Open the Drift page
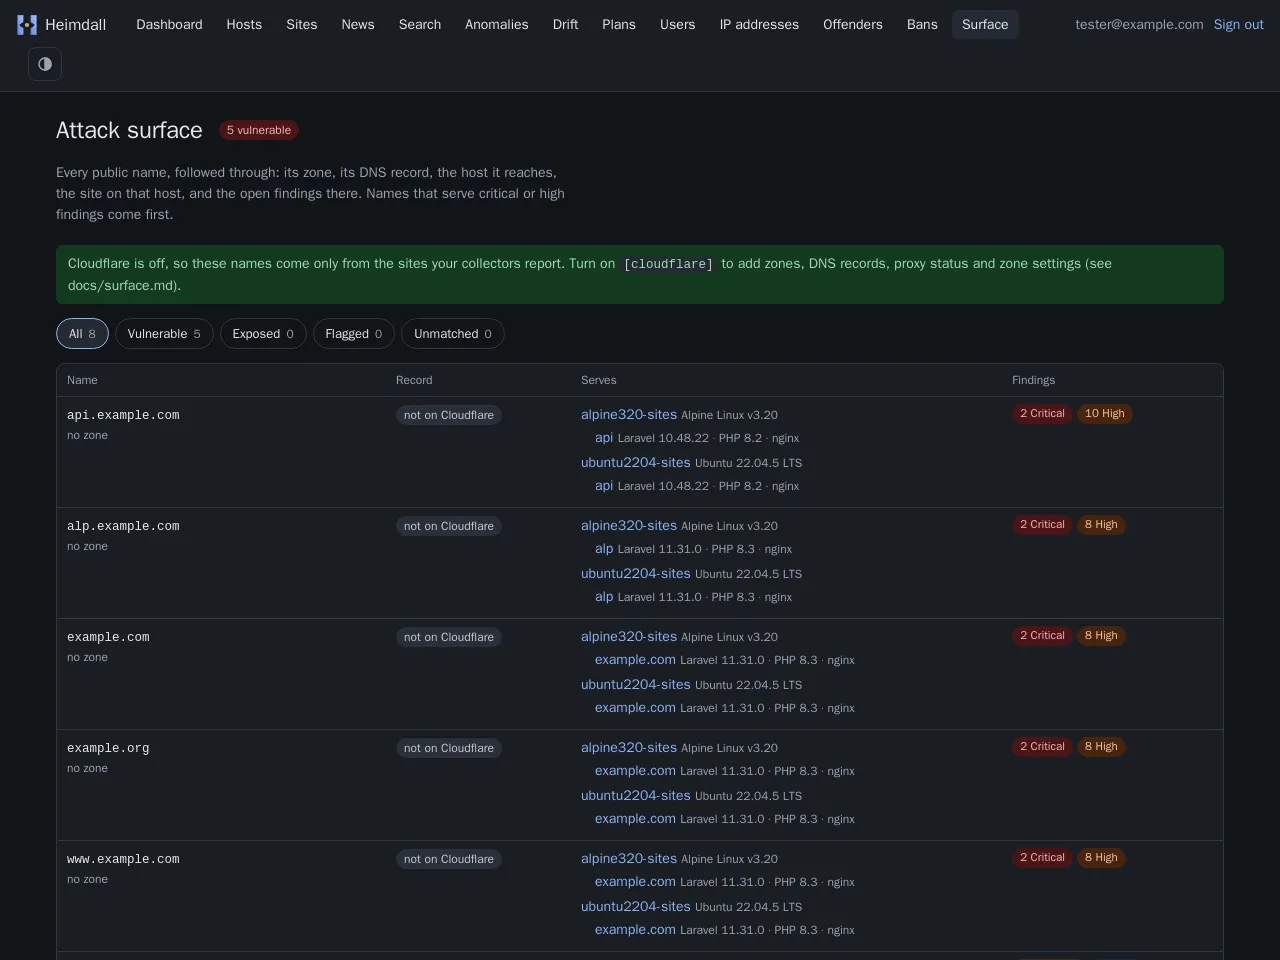The height and width of the screenshot is (960, 1280). pyautogui.click(x=566, y=24)
